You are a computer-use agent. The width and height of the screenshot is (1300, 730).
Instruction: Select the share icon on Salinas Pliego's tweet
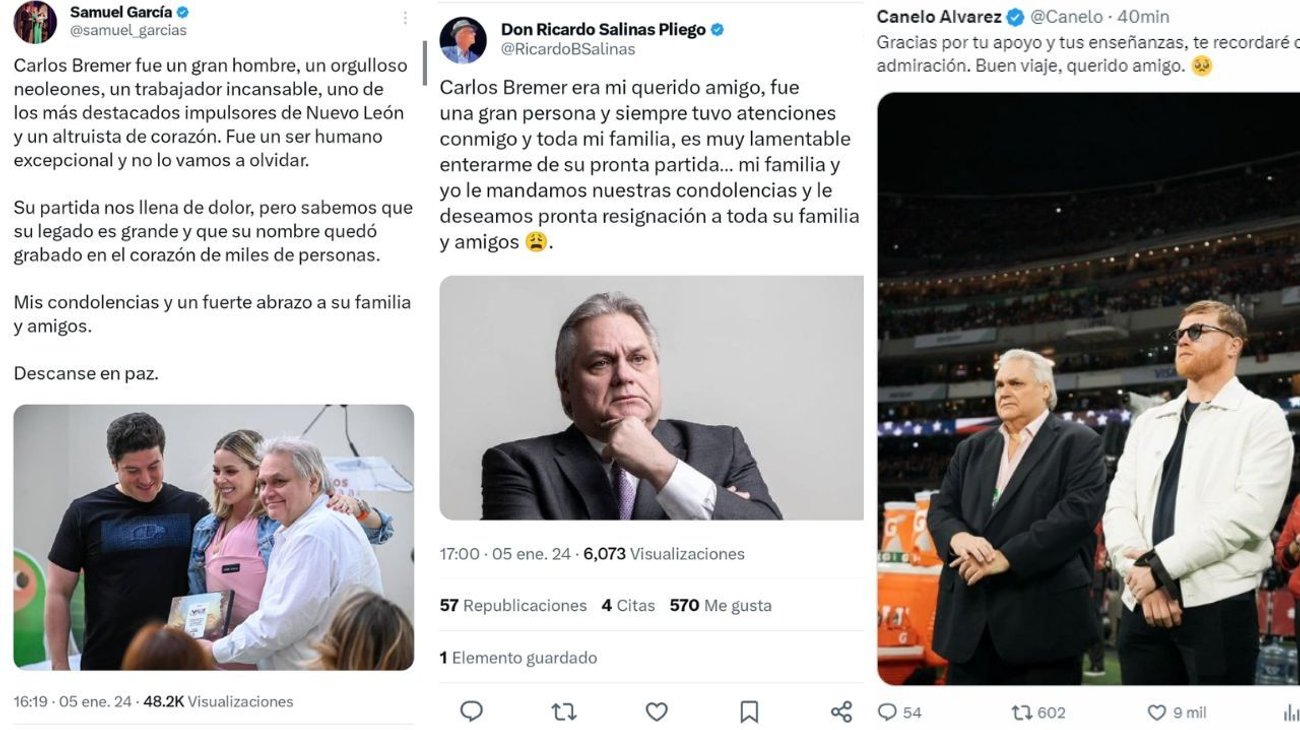(x=843, y=711)
